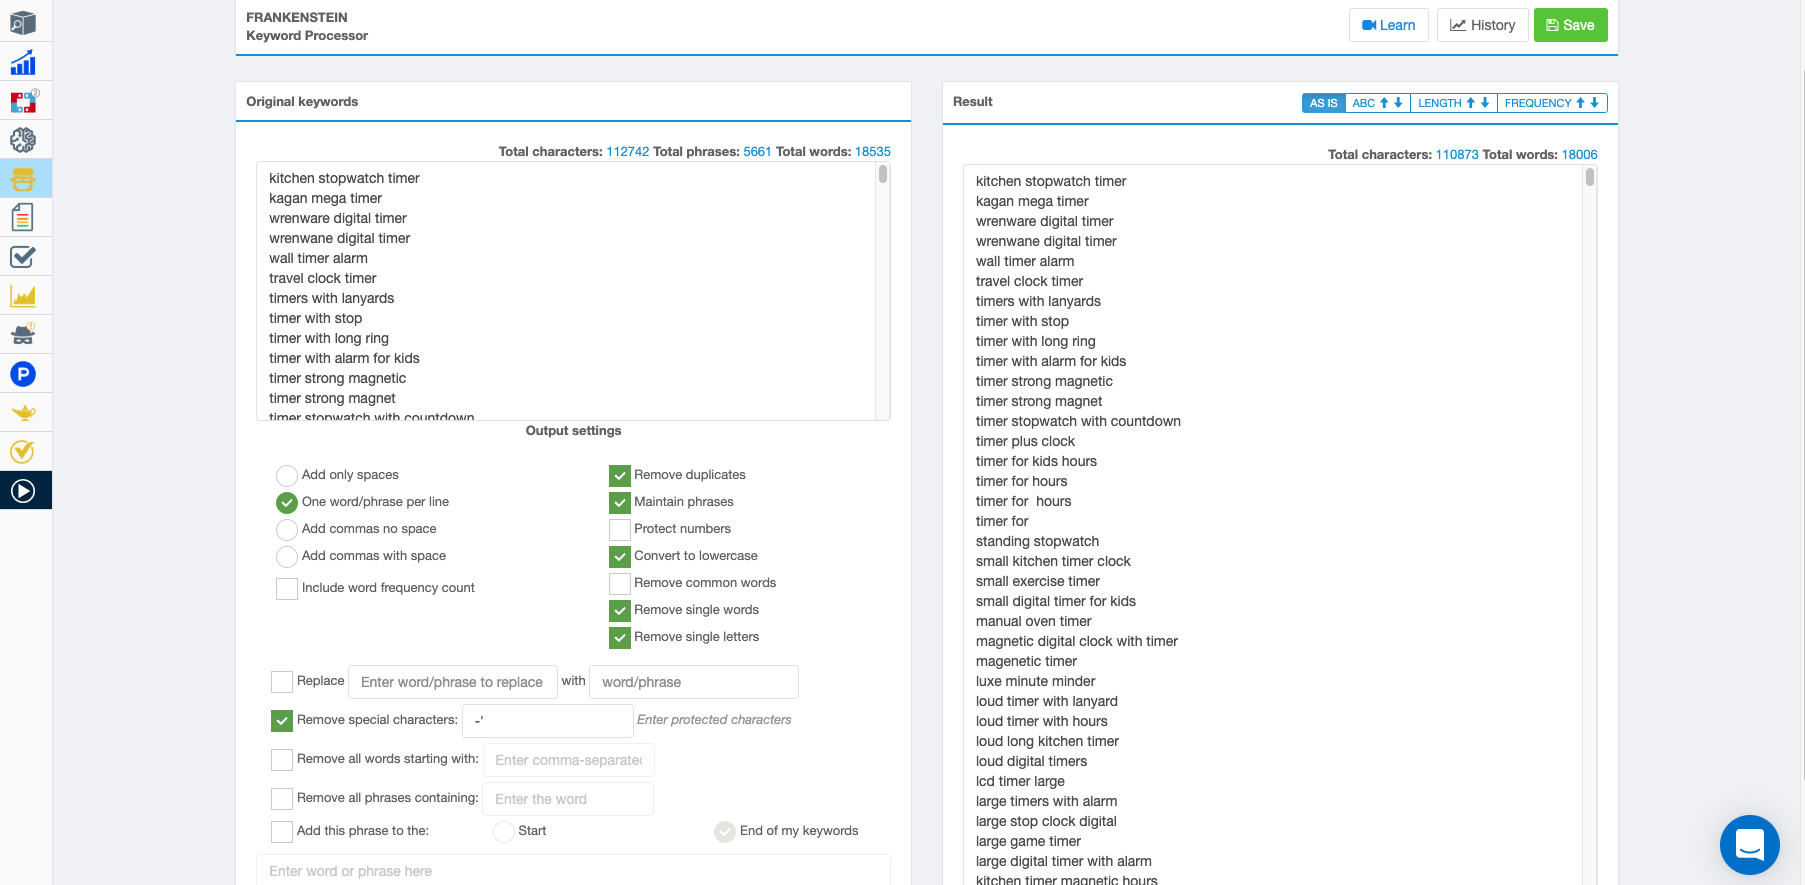
Task: Click the green Save button
Action: 1570,25
